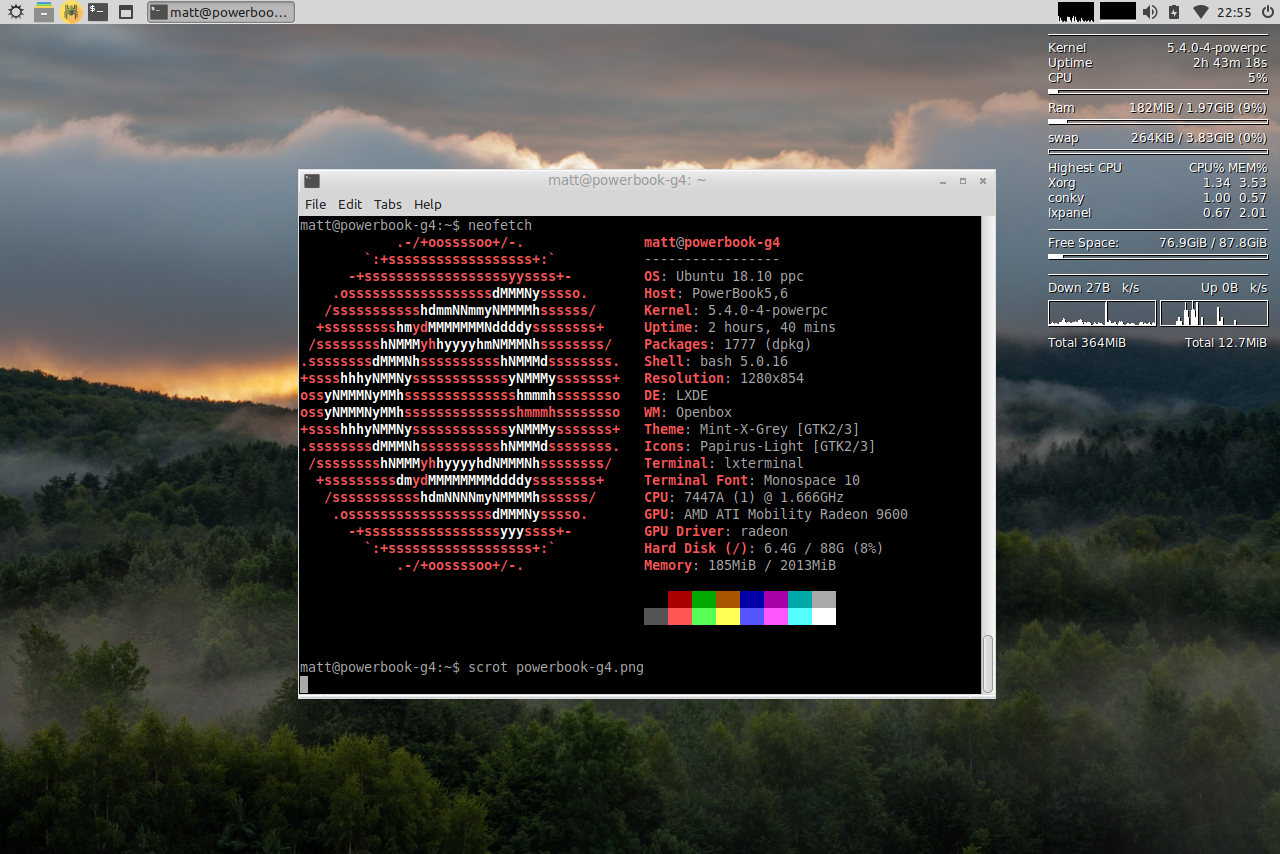Click the pink magenta bottom-row palette swatch

click(776, 616)
